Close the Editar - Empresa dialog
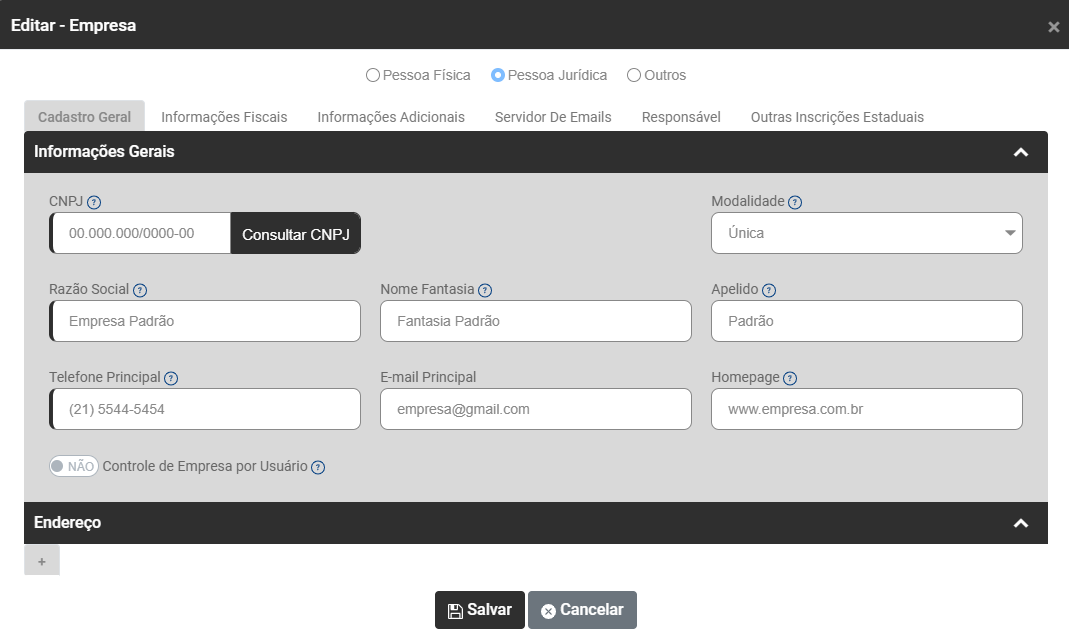The image size is (1069, 631). click(1053, 27)
